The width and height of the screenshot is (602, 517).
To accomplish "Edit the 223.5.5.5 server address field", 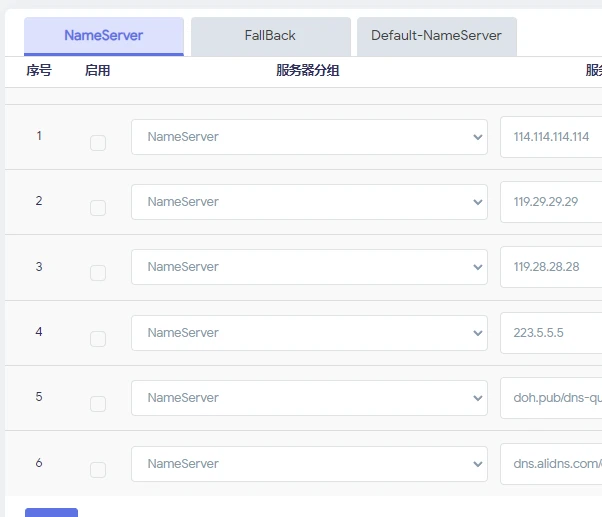I will coord(551,333).
